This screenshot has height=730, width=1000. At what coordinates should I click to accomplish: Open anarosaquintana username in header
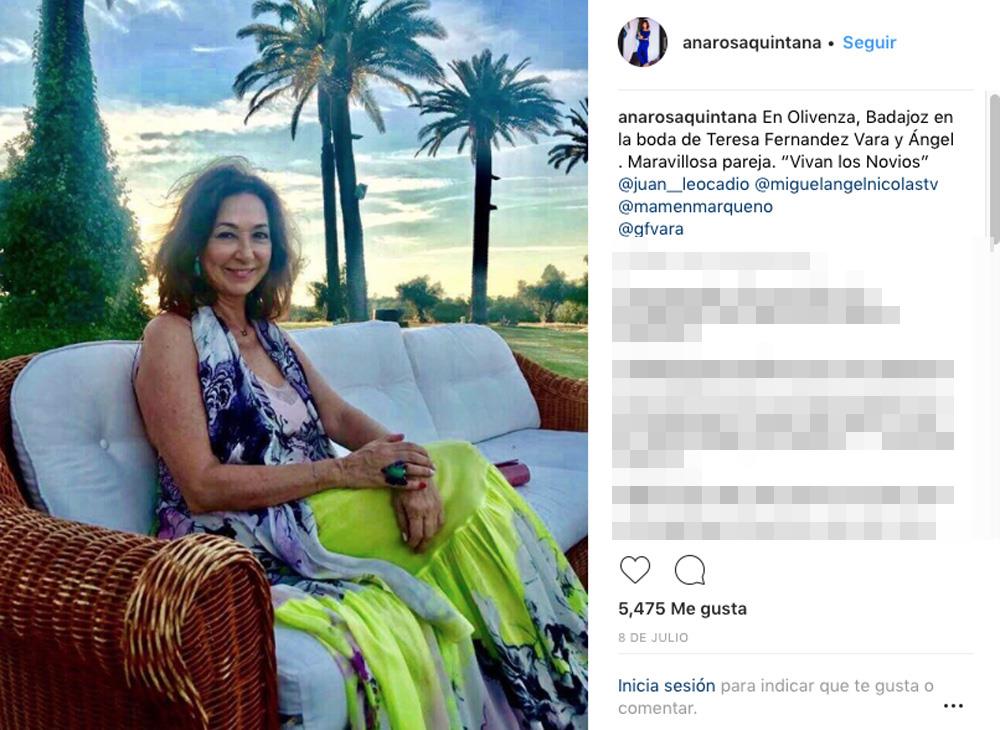pos(752,43)
